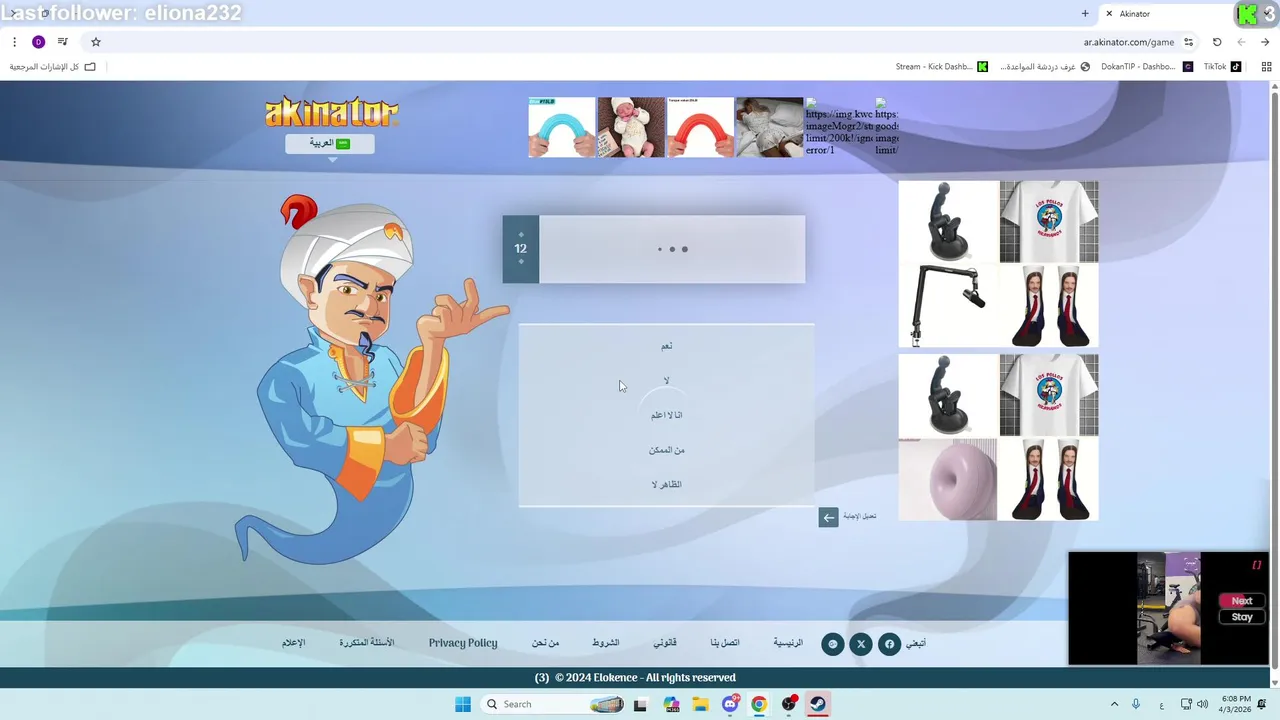Click the taskbar Search box

pos(552,704)
